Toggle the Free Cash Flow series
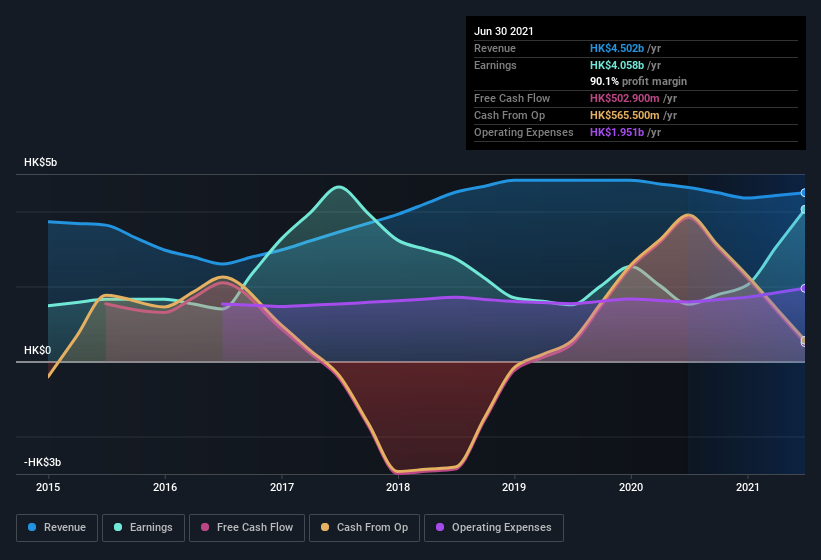Screen dimensions: 821x560 (x=247, y=528)
